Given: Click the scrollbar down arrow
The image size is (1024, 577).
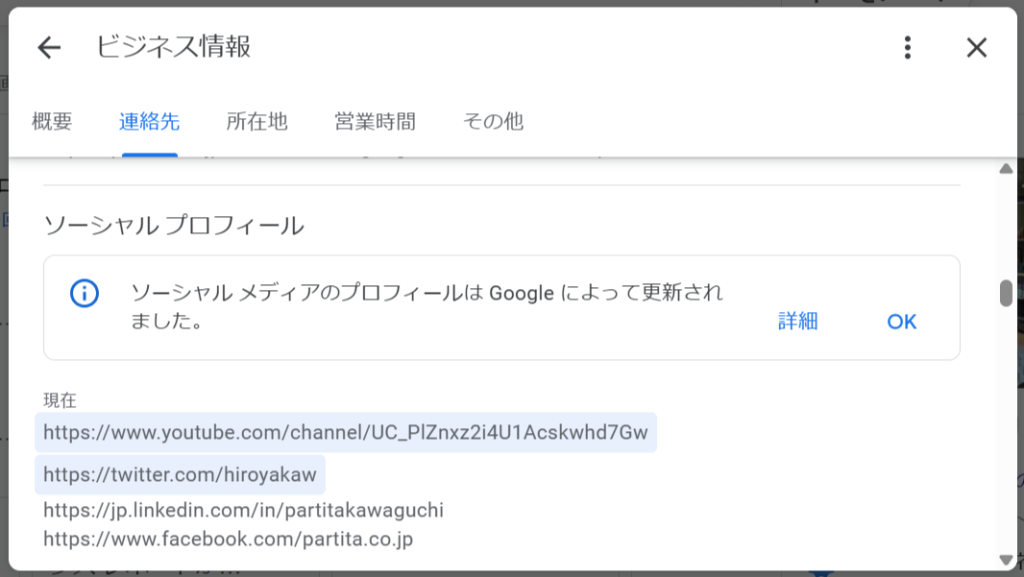Looking at the screenshot, I should pos(1006,560).
